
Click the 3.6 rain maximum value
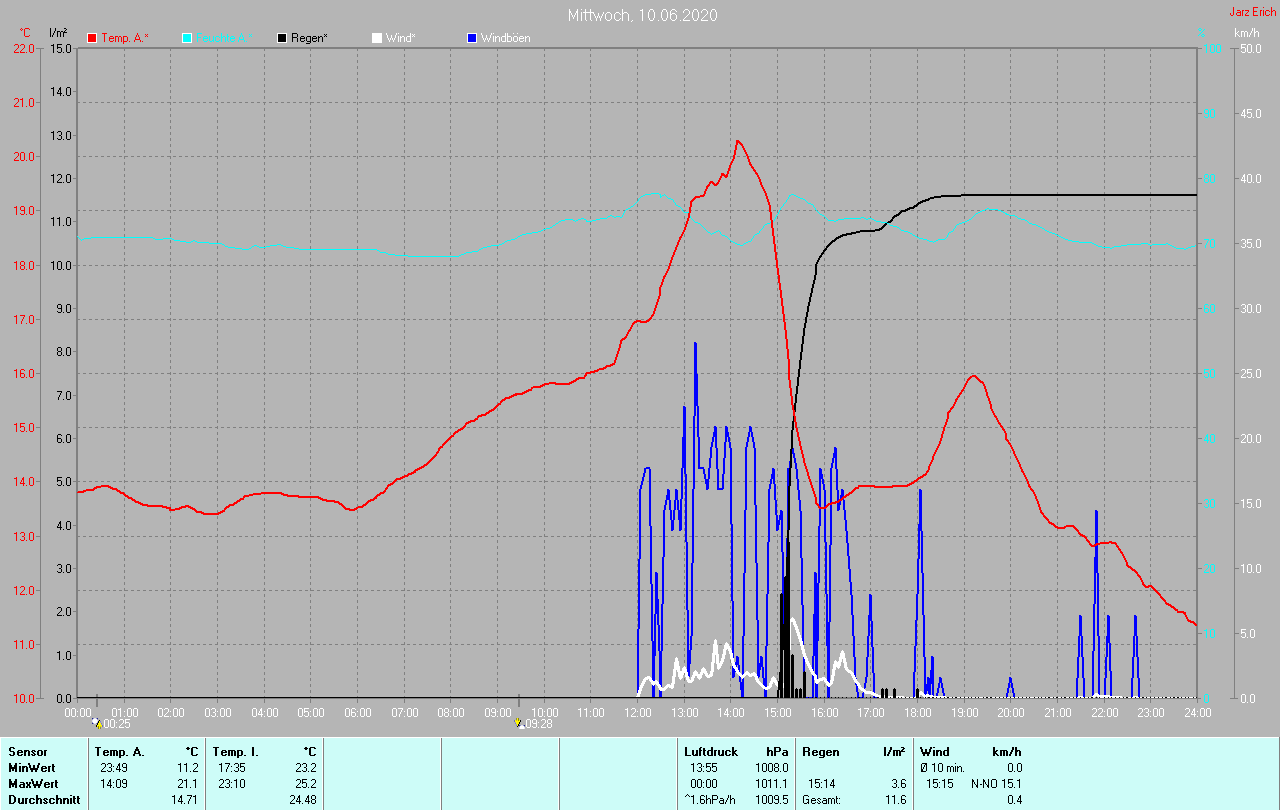point(898,784)
